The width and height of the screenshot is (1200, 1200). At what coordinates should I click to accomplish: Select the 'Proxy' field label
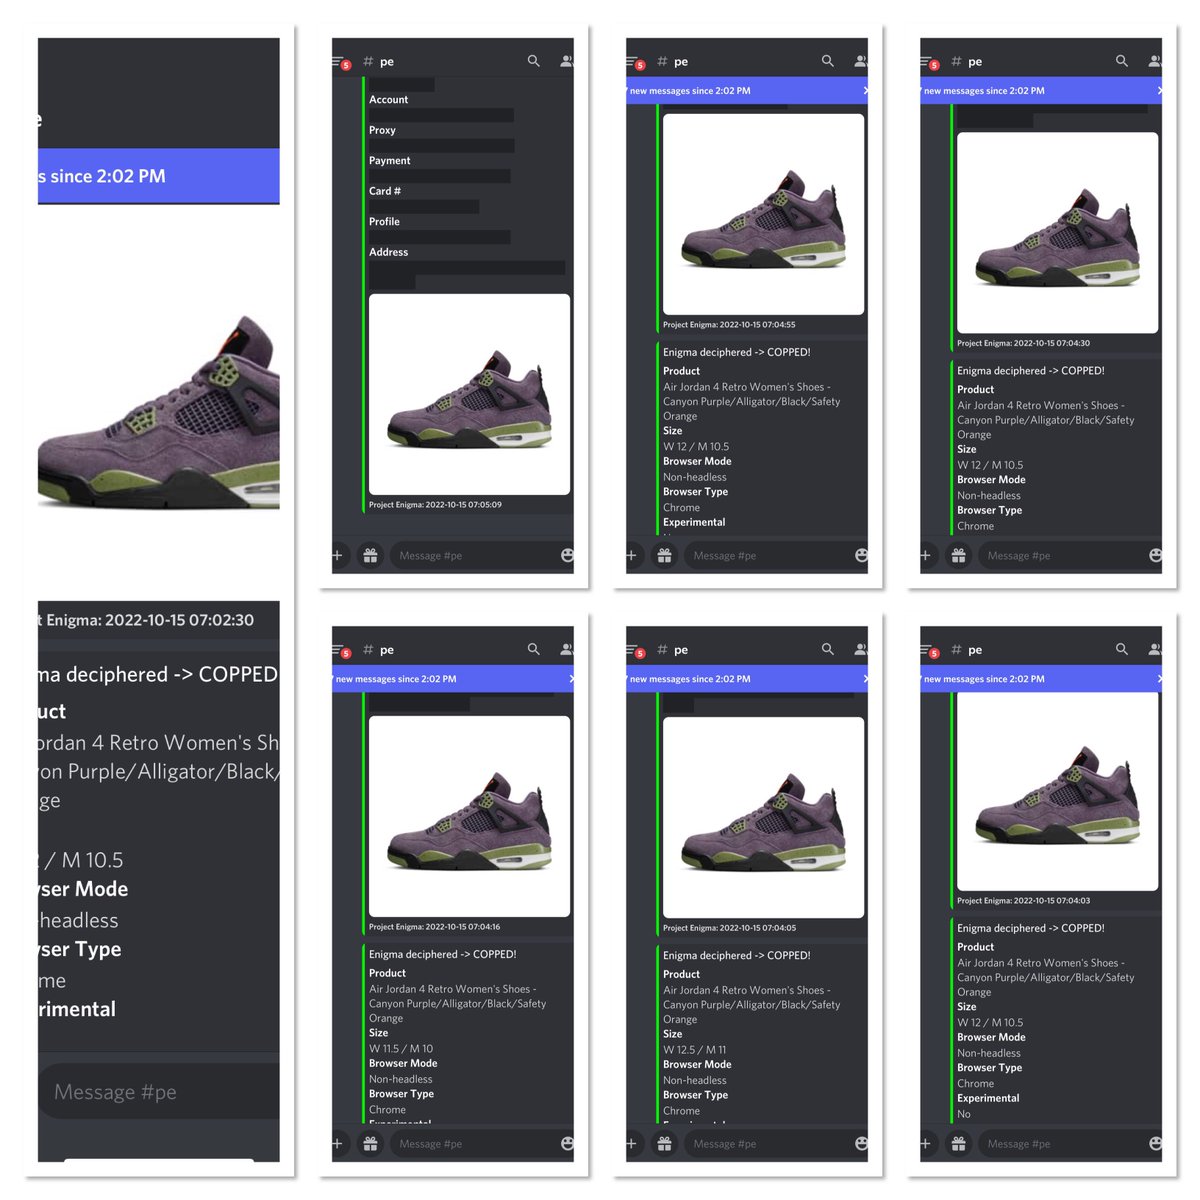tap(382, 130)
